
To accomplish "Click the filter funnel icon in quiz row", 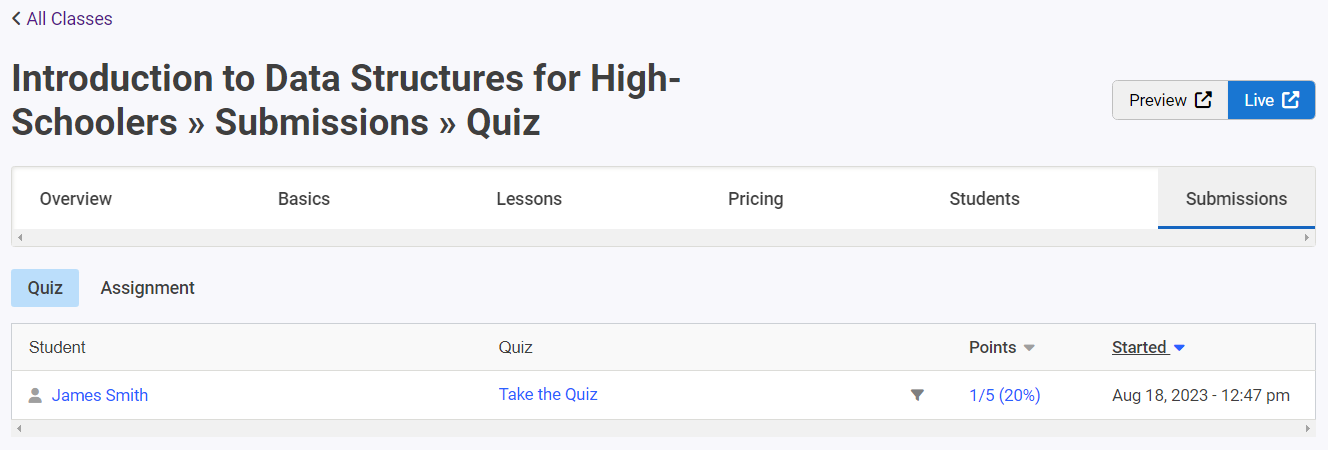I will (917, 395).
